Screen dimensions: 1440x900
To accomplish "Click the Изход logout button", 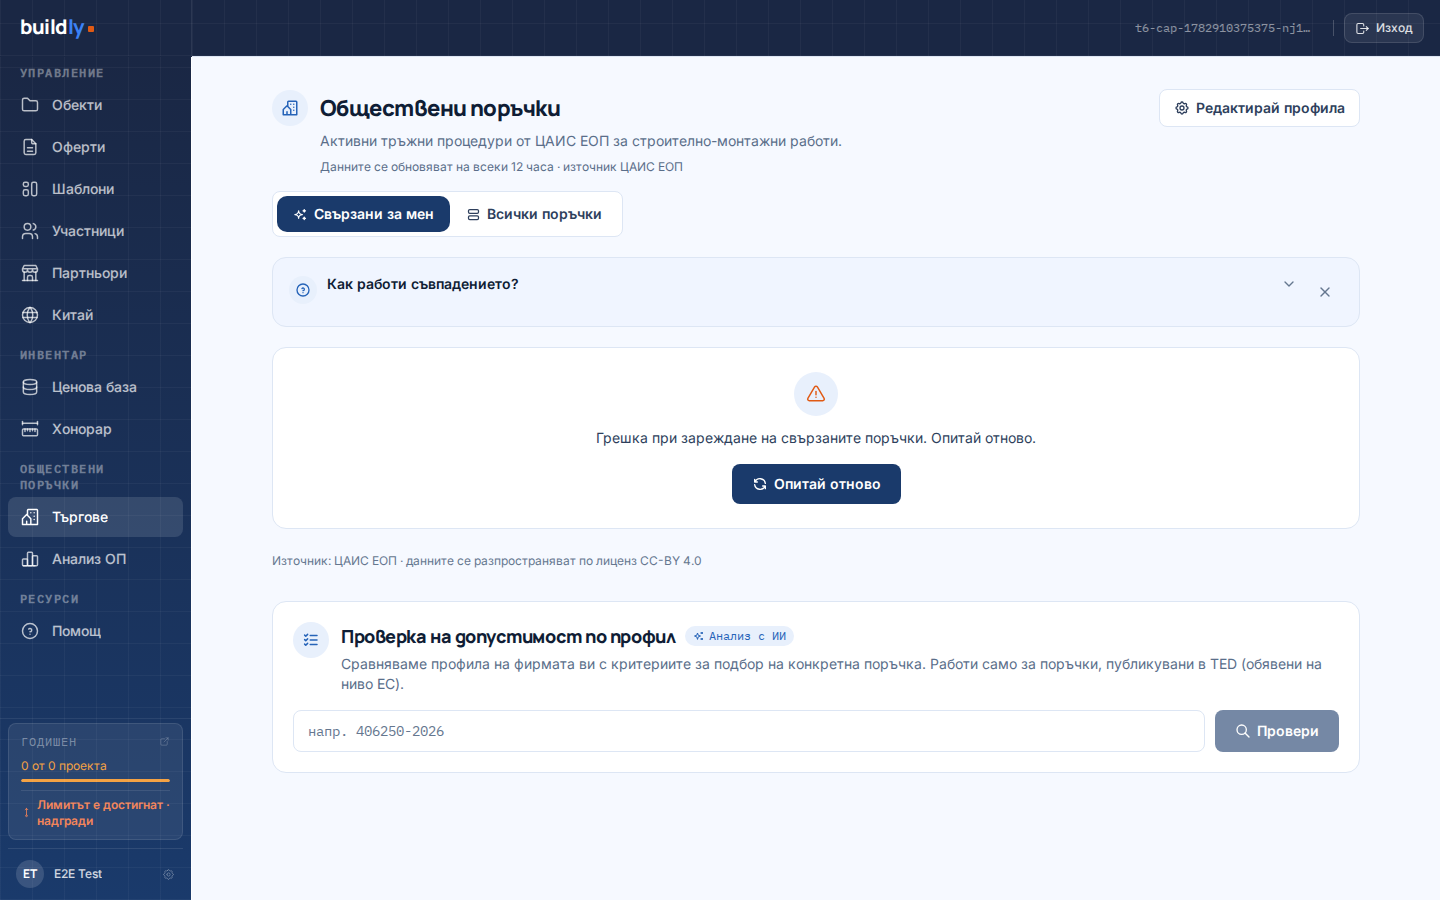I will [1384, 28].
